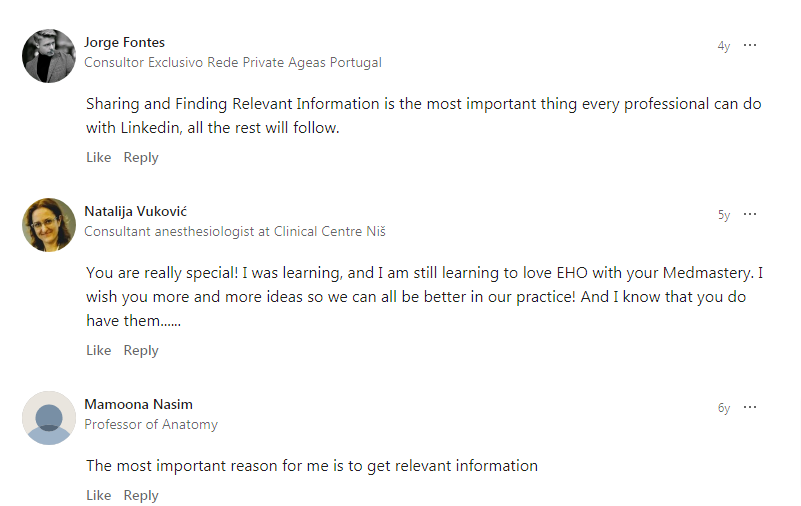
Task: Click the 'Professor of Anatomy' headline
Action: pos(151,424)
